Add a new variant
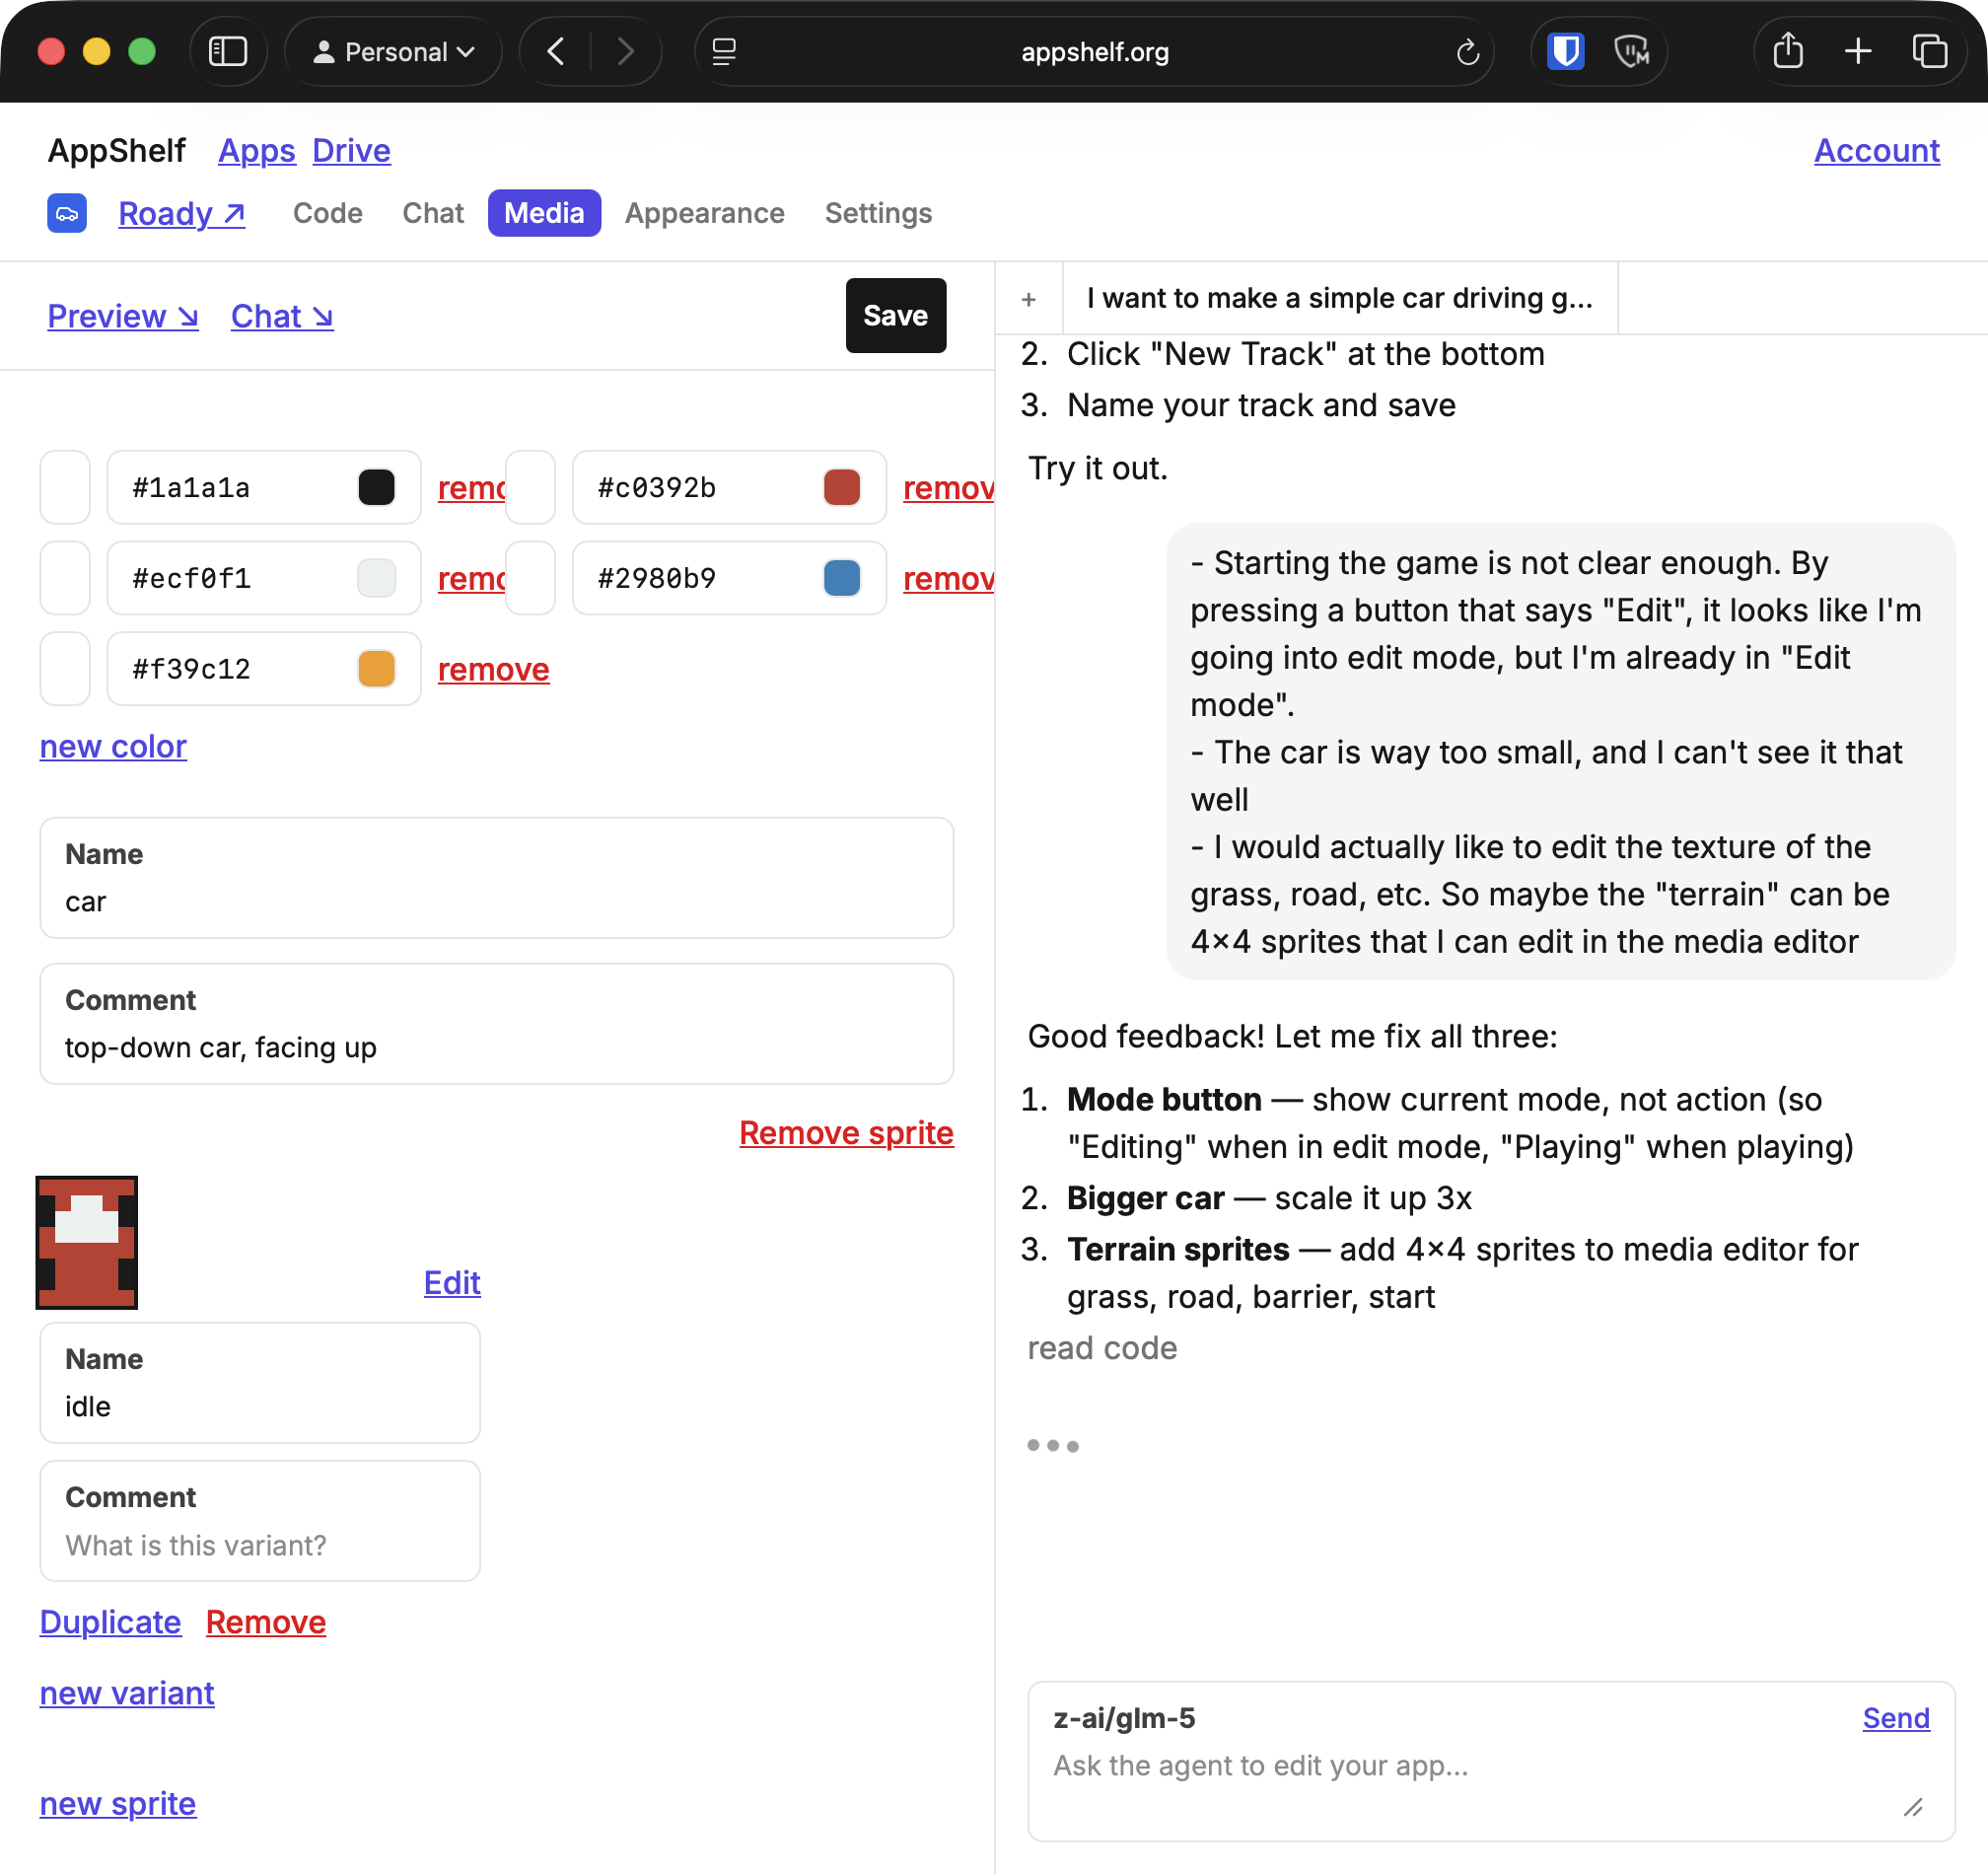The image size is (1988, 1874). point(127,1693)
